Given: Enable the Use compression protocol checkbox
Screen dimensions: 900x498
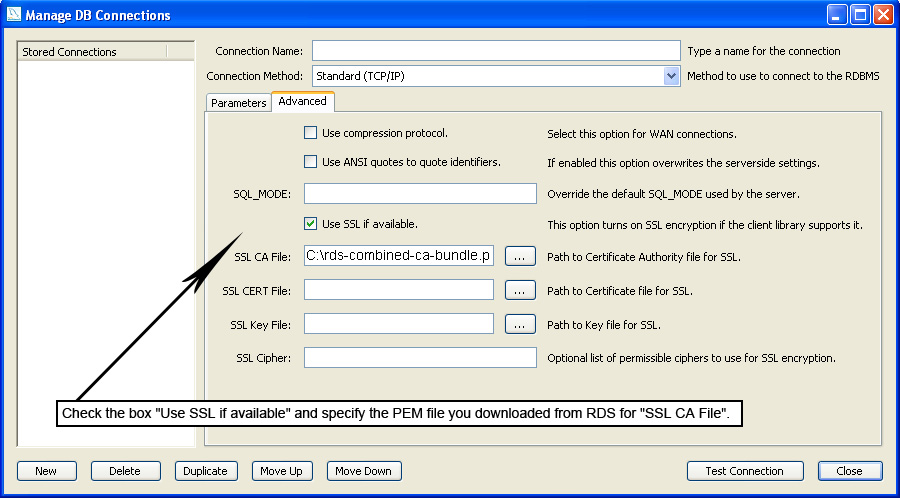Looking at the screenshot, I should point(311,133).
